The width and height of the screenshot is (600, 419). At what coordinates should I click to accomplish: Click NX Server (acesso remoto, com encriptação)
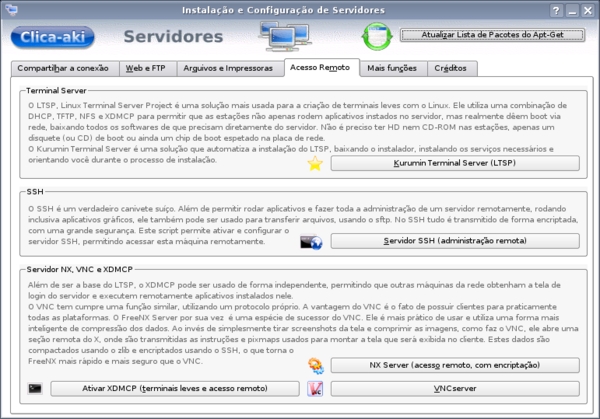tap(455, 365)
